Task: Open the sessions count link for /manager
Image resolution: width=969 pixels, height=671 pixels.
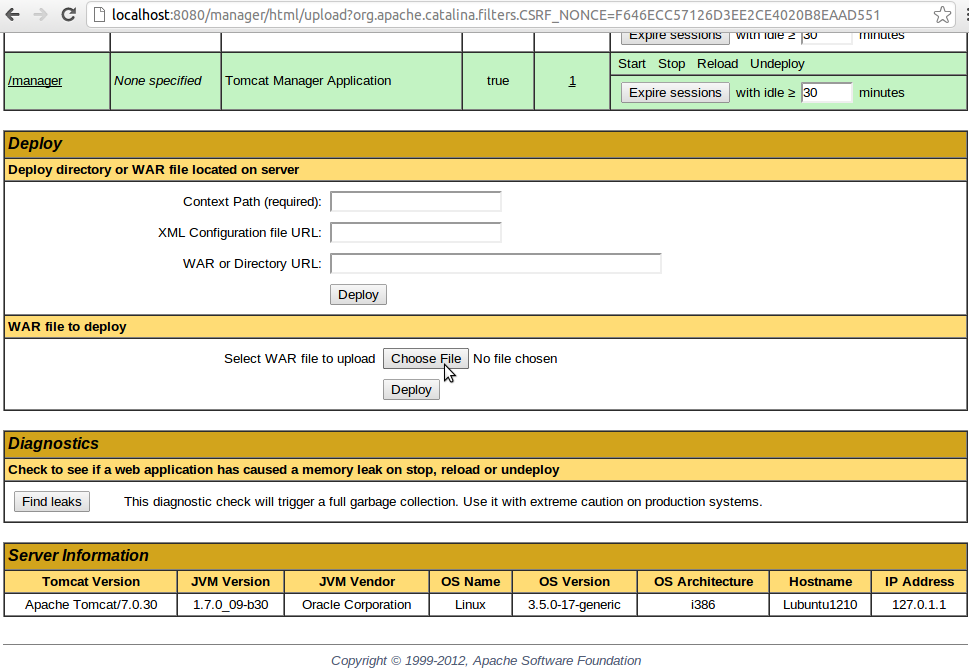Action: pos(572,81)
